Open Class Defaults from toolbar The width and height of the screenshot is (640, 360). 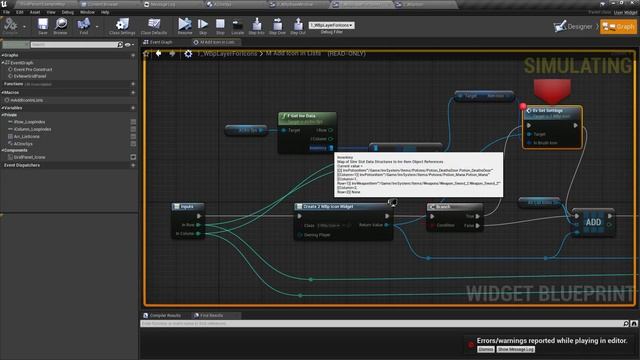pos(153,26)
